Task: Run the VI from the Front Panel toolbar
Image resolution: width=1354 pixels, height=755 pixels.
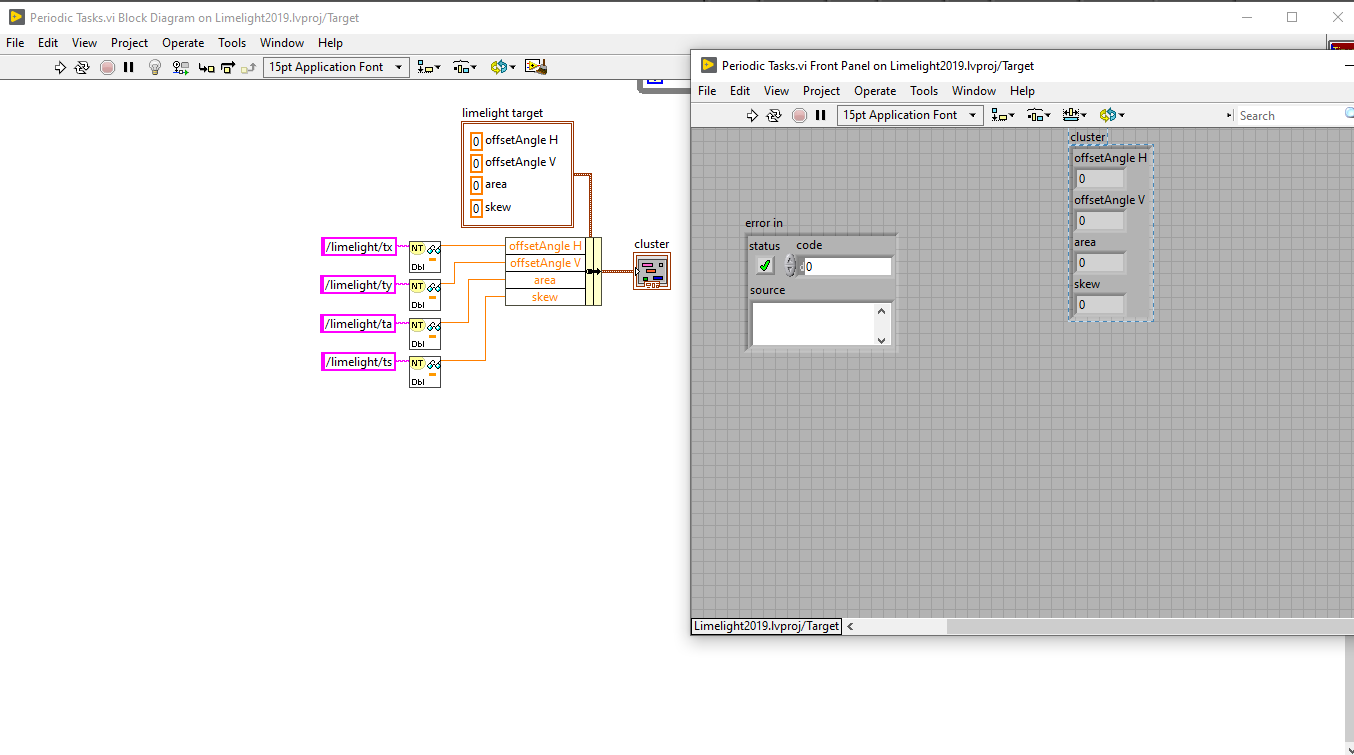Action: click(752, 115)
